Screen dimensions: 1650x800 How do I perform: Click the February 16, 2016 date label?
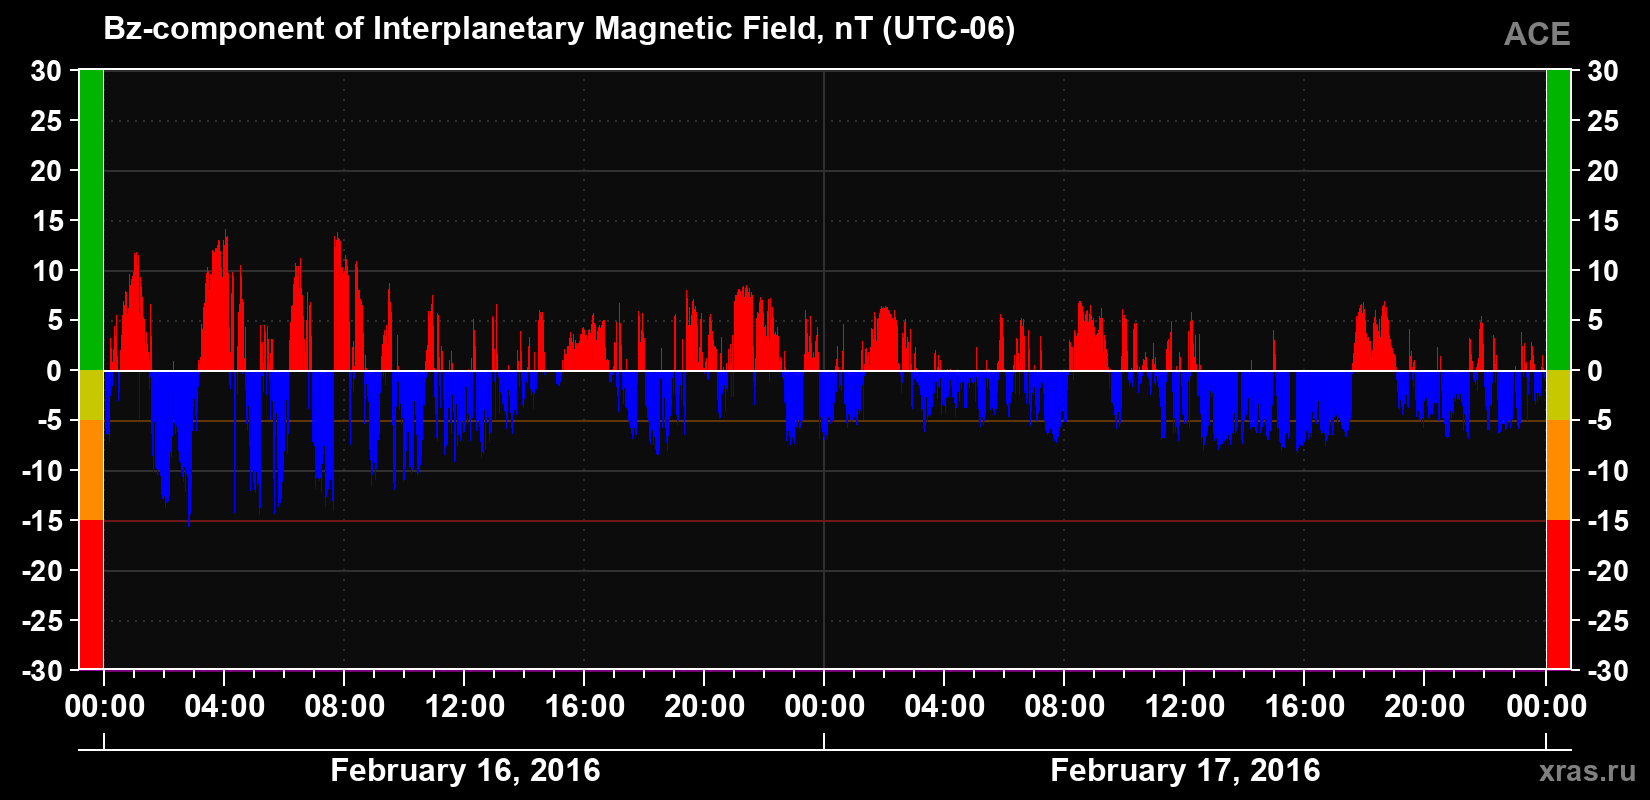coord(465,770)
